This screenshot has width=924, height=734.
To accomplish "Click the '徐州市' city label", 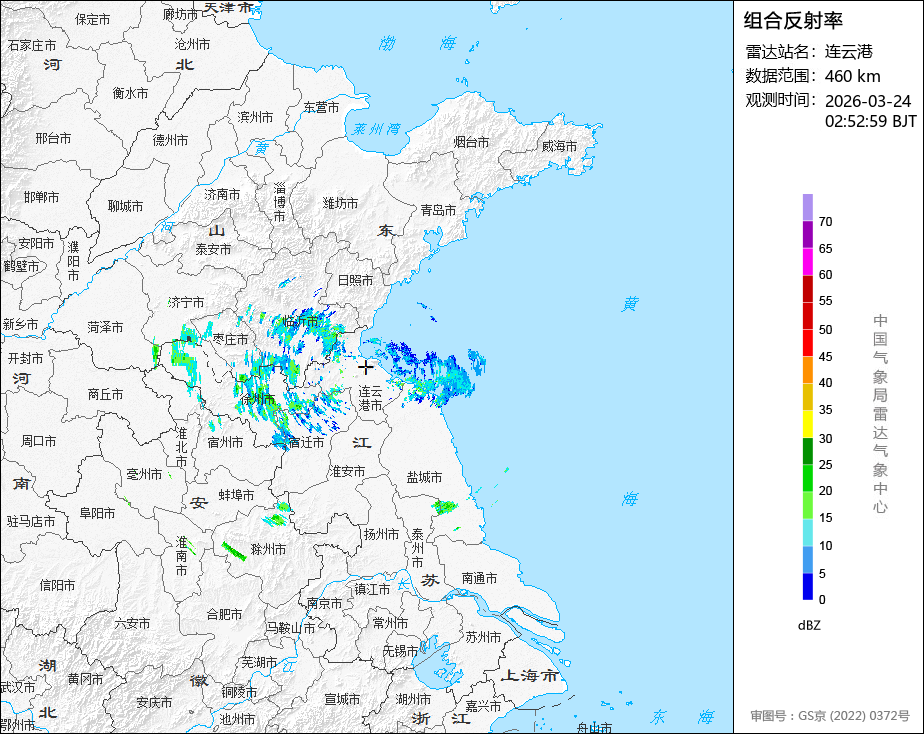I will click(257, 399).
